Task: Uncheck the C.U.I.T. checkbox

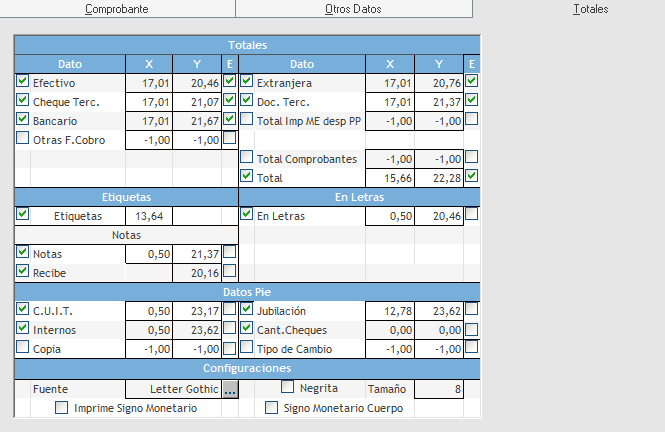Action: pos(23,309)
